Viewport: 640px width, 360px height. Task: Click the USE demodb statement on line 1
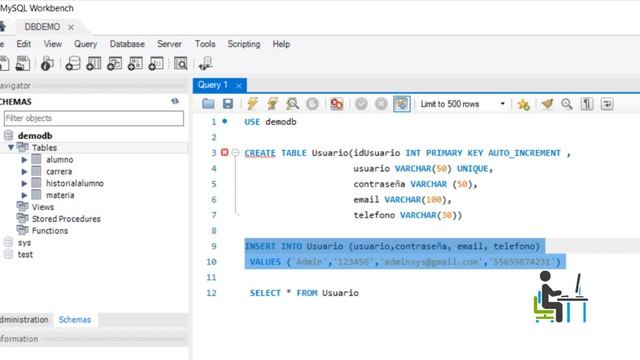[x=270, y=122]
